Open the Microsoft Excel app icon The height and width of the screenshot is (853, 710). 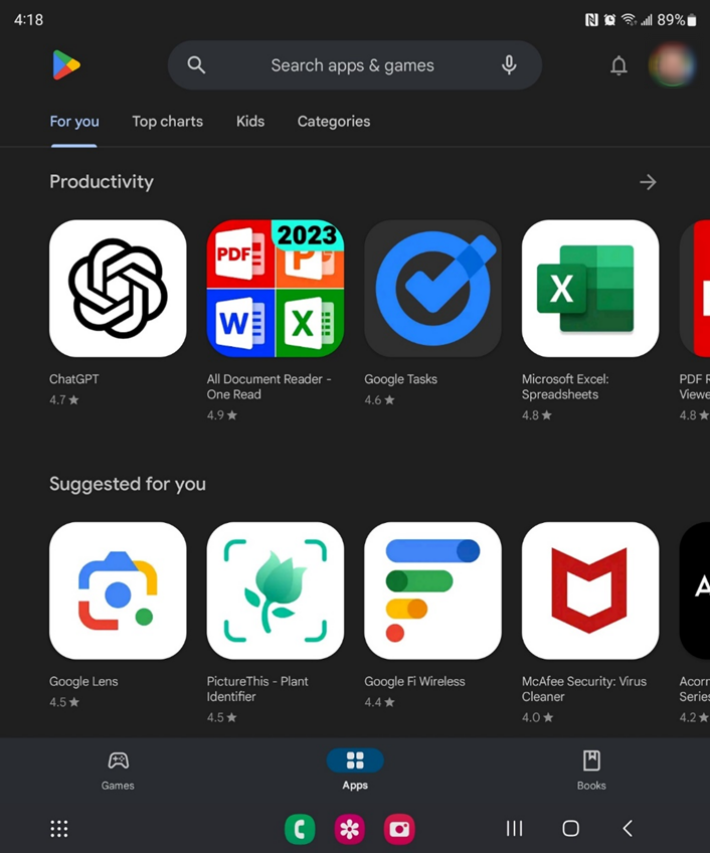[x=590, y=288]
